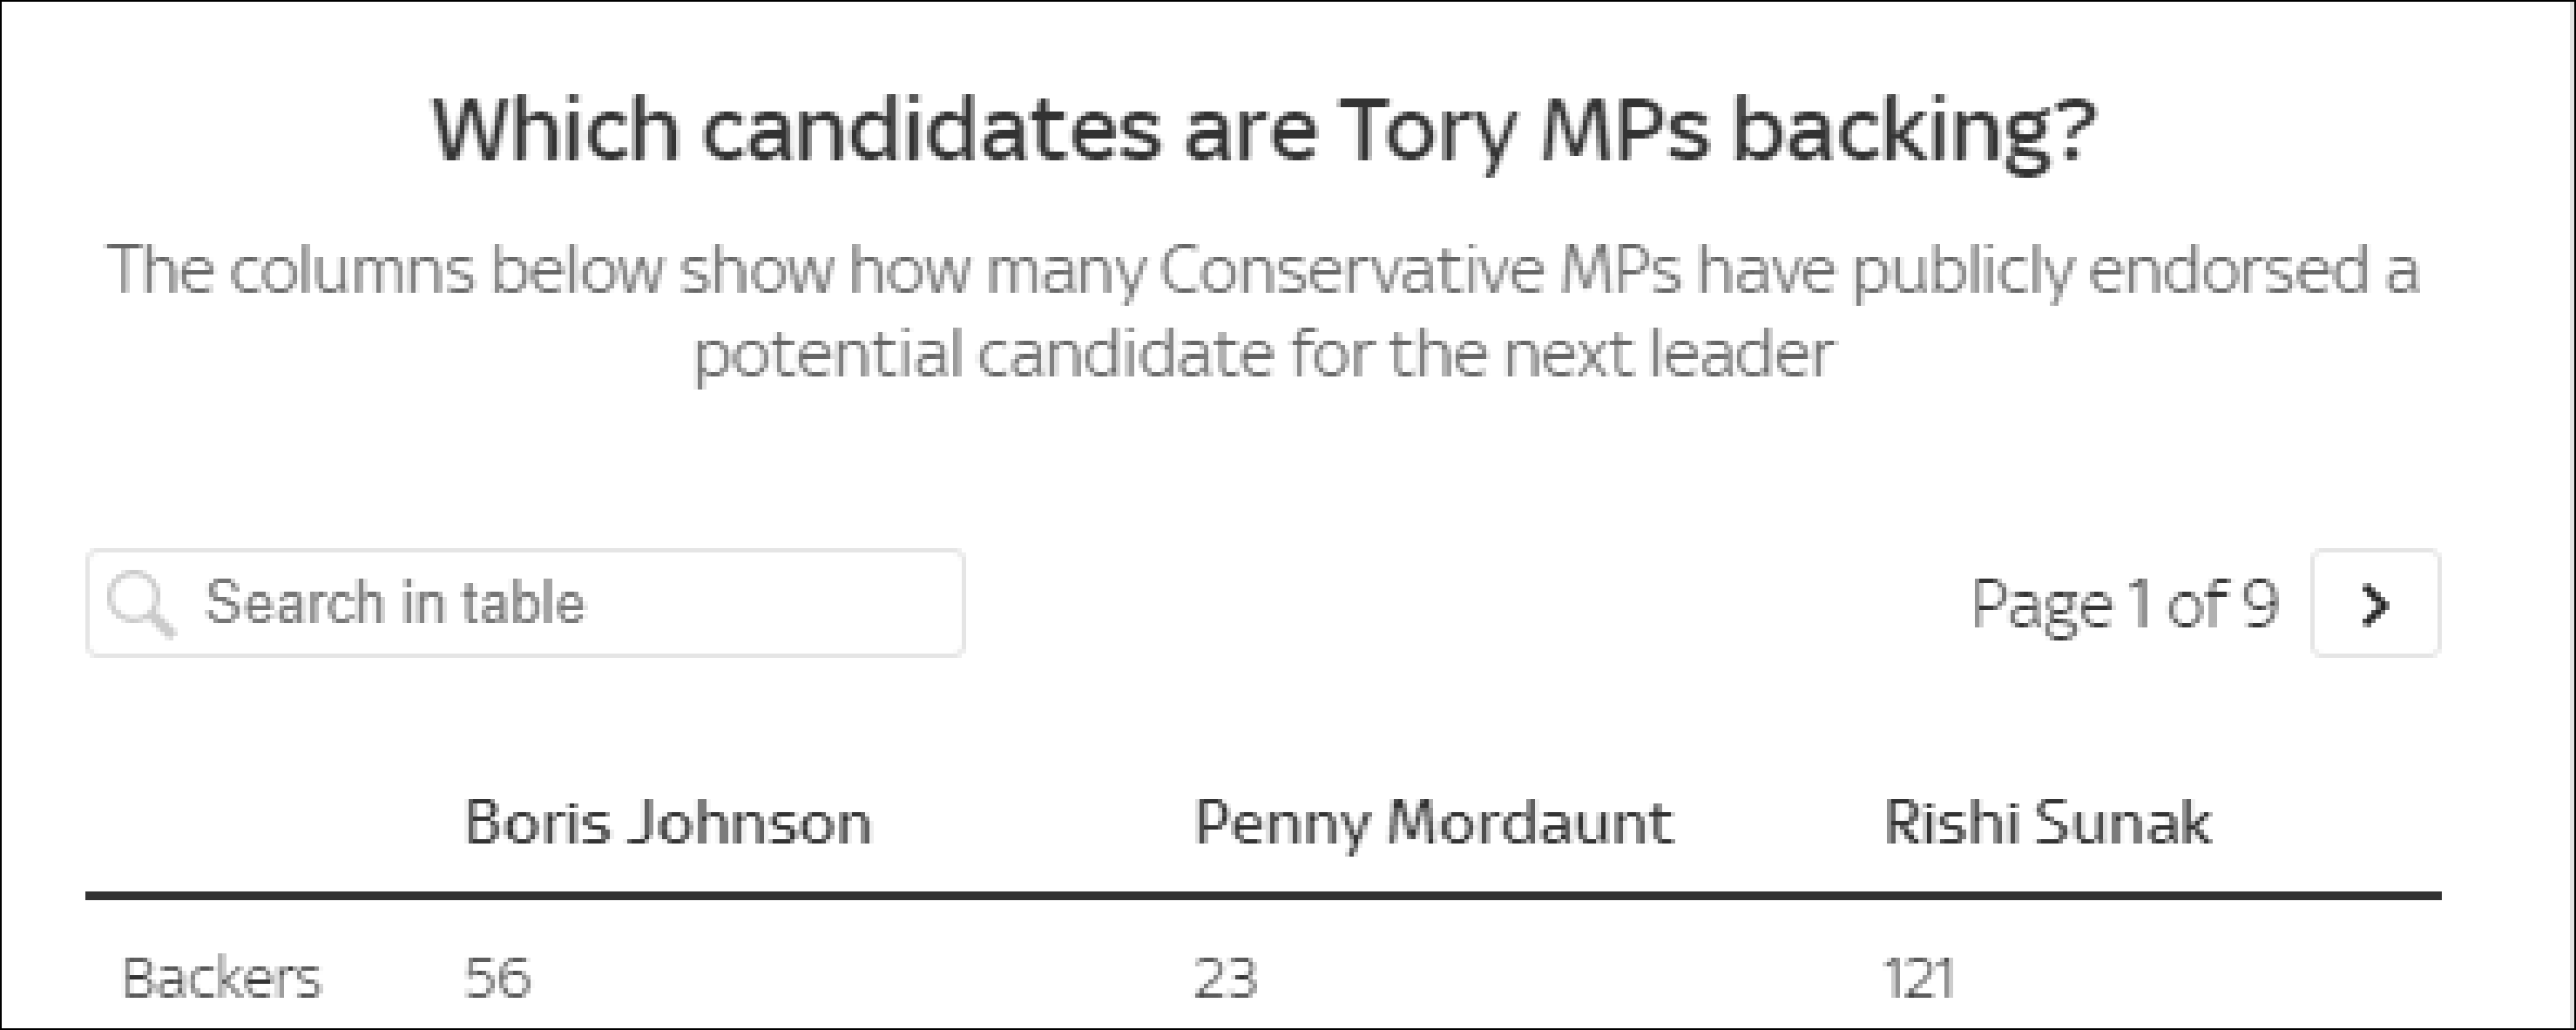Click Penny Mordaunt's backer count 23
2576x1030 pixels.
click(1225, 978)
